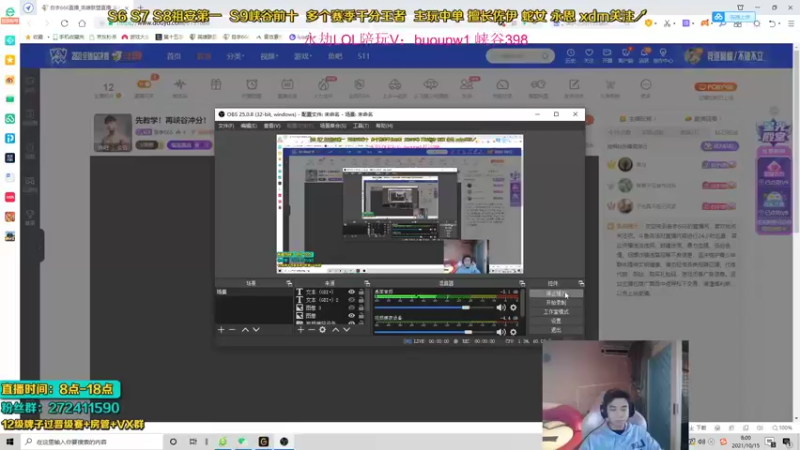Go to browser home page
Image resolution: width=800 pixels, height=450 pixels.
pos(82,23)
